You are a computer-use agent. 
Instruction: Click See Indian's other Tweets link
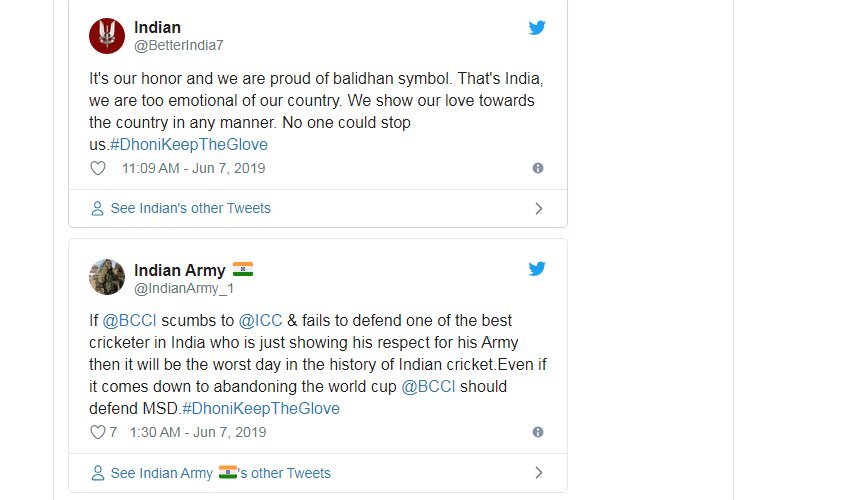(190, 209)
